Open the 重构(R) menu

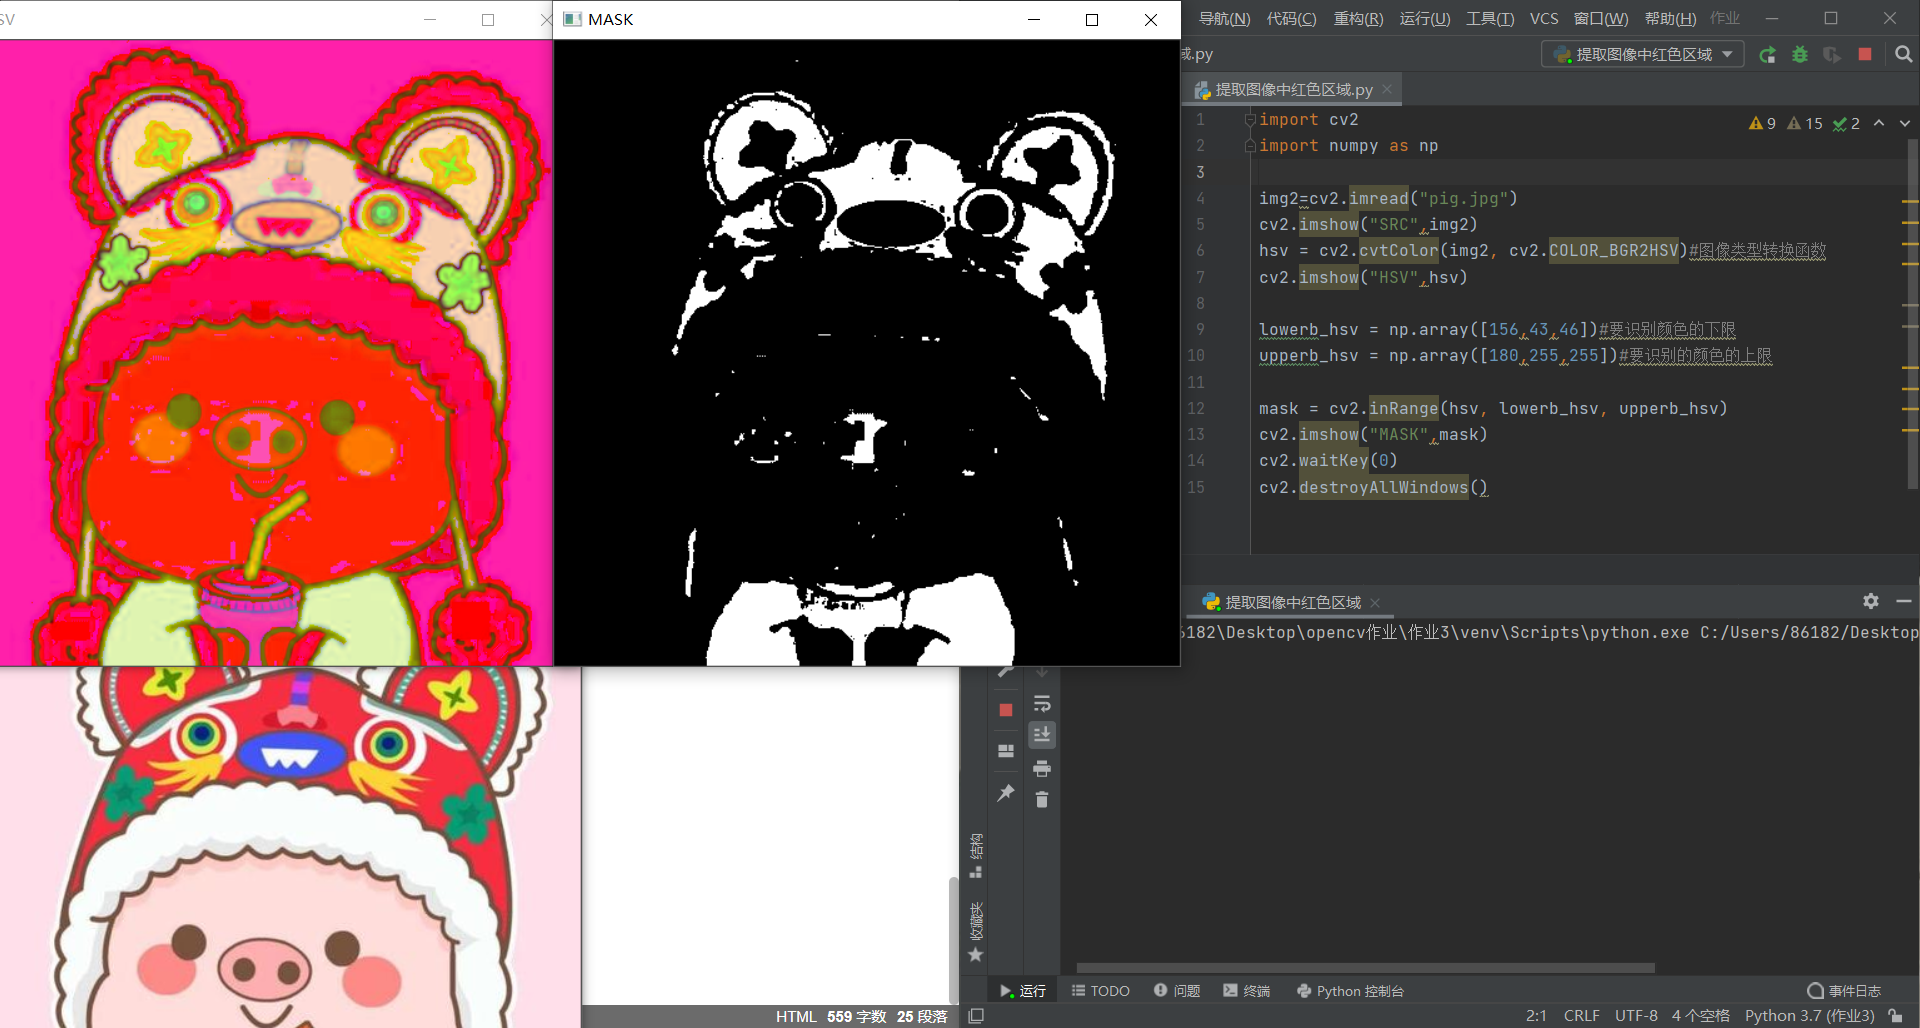point(1358,18)
